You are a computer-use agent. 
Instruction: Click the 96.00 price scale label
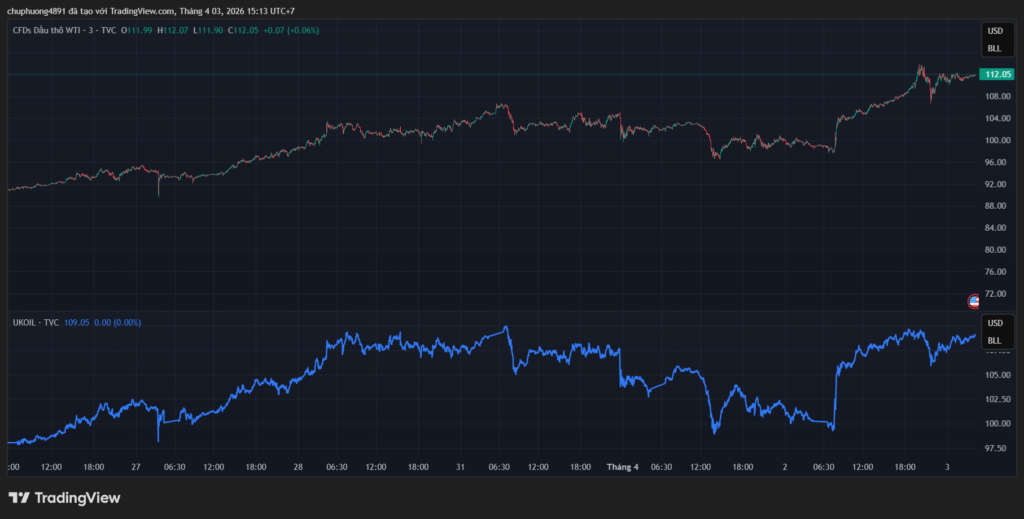coord(996,162)
